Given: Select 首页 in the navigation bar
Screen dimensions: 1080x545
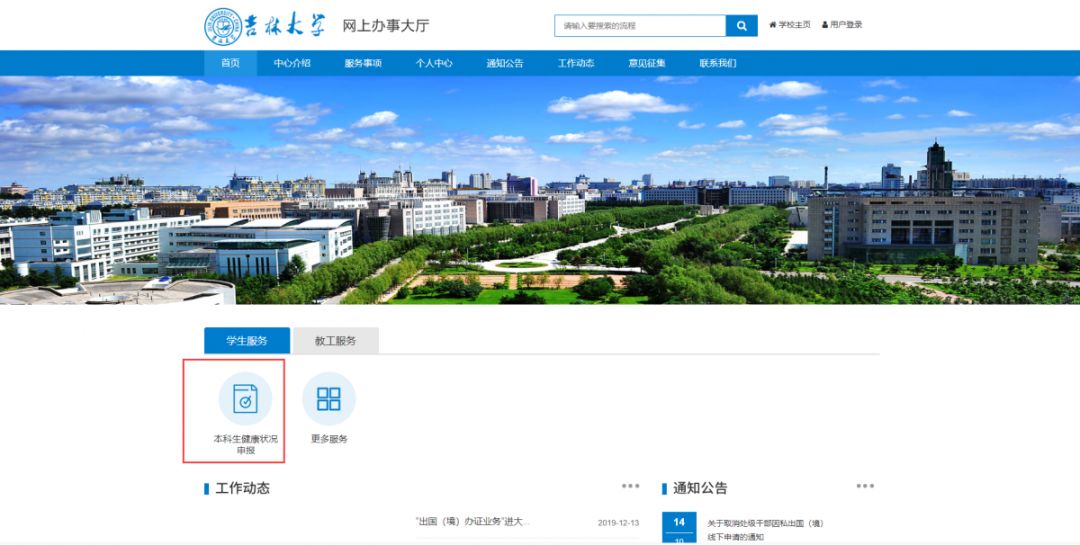Looking at the screenshot, I should [x=230, y=63].
